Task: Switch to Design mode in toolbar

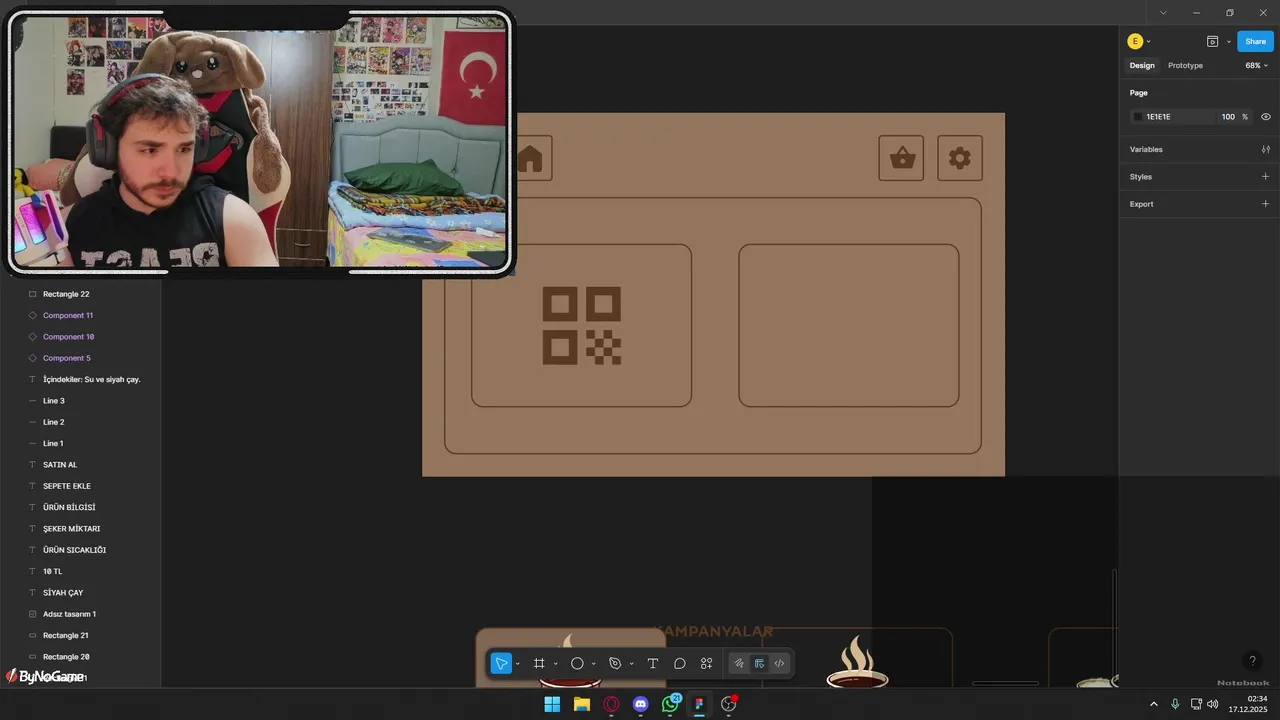Action: [x=759, y=663]
